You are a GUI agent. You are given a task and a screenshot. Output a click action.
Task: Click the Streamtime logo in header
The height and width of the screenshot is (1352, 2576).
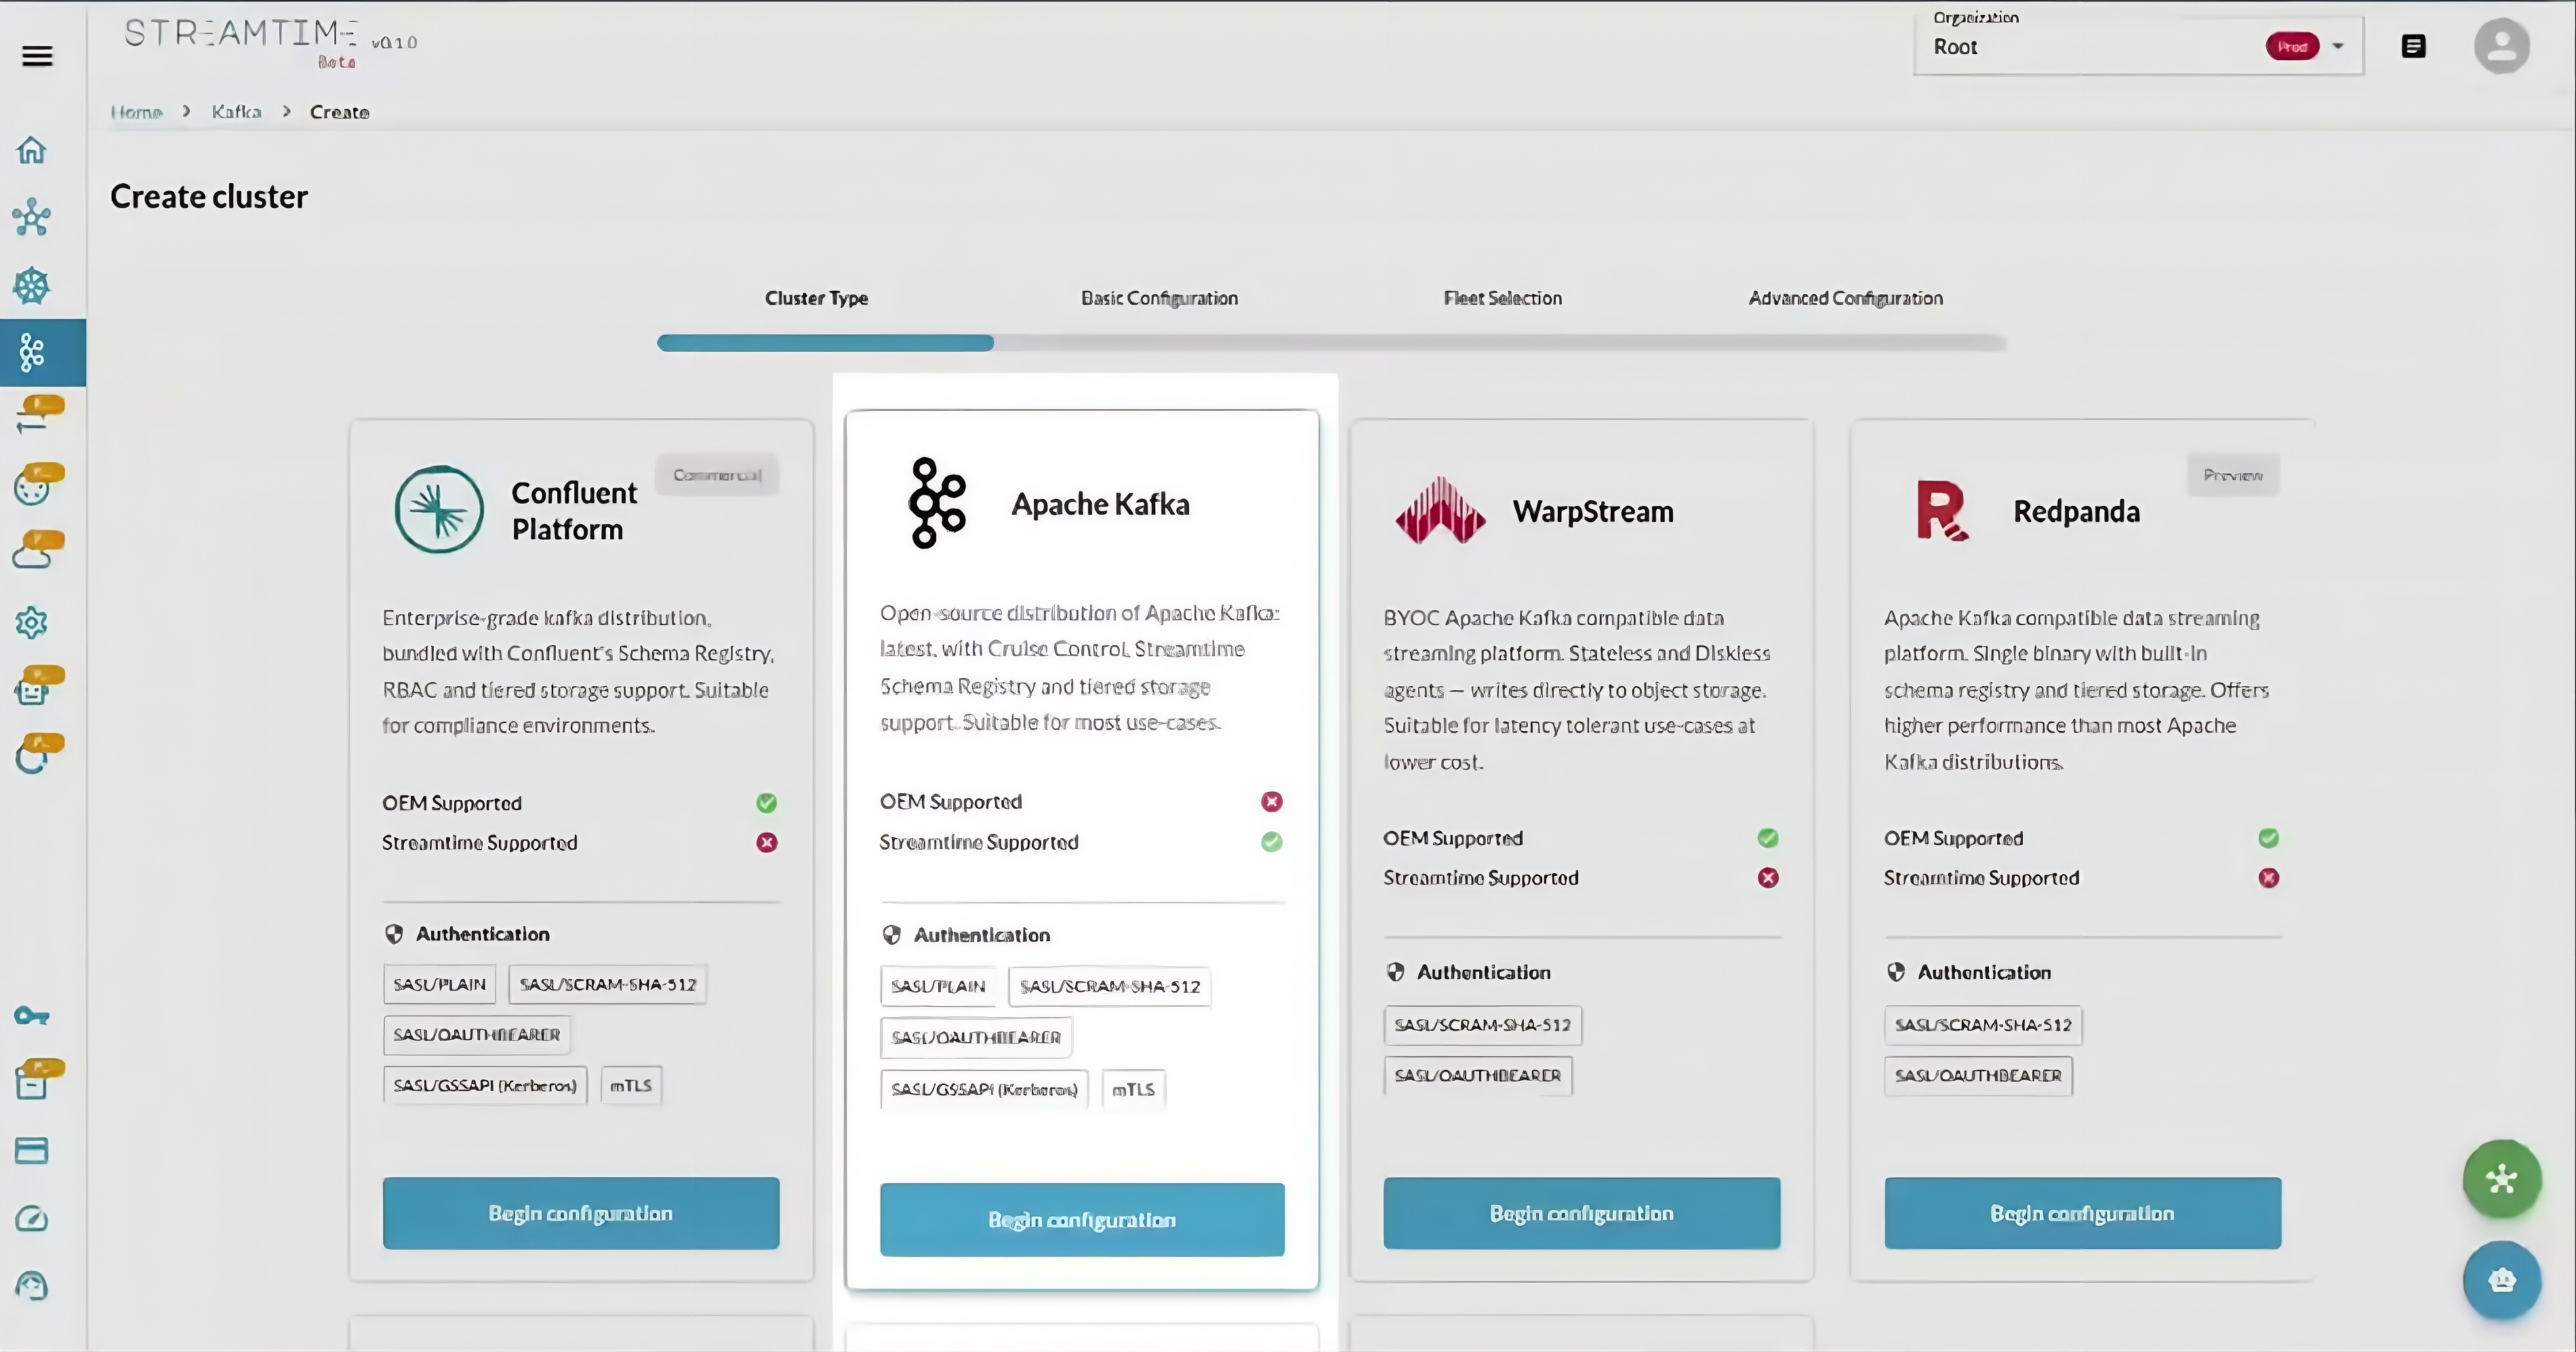click(x=240, y=33)
